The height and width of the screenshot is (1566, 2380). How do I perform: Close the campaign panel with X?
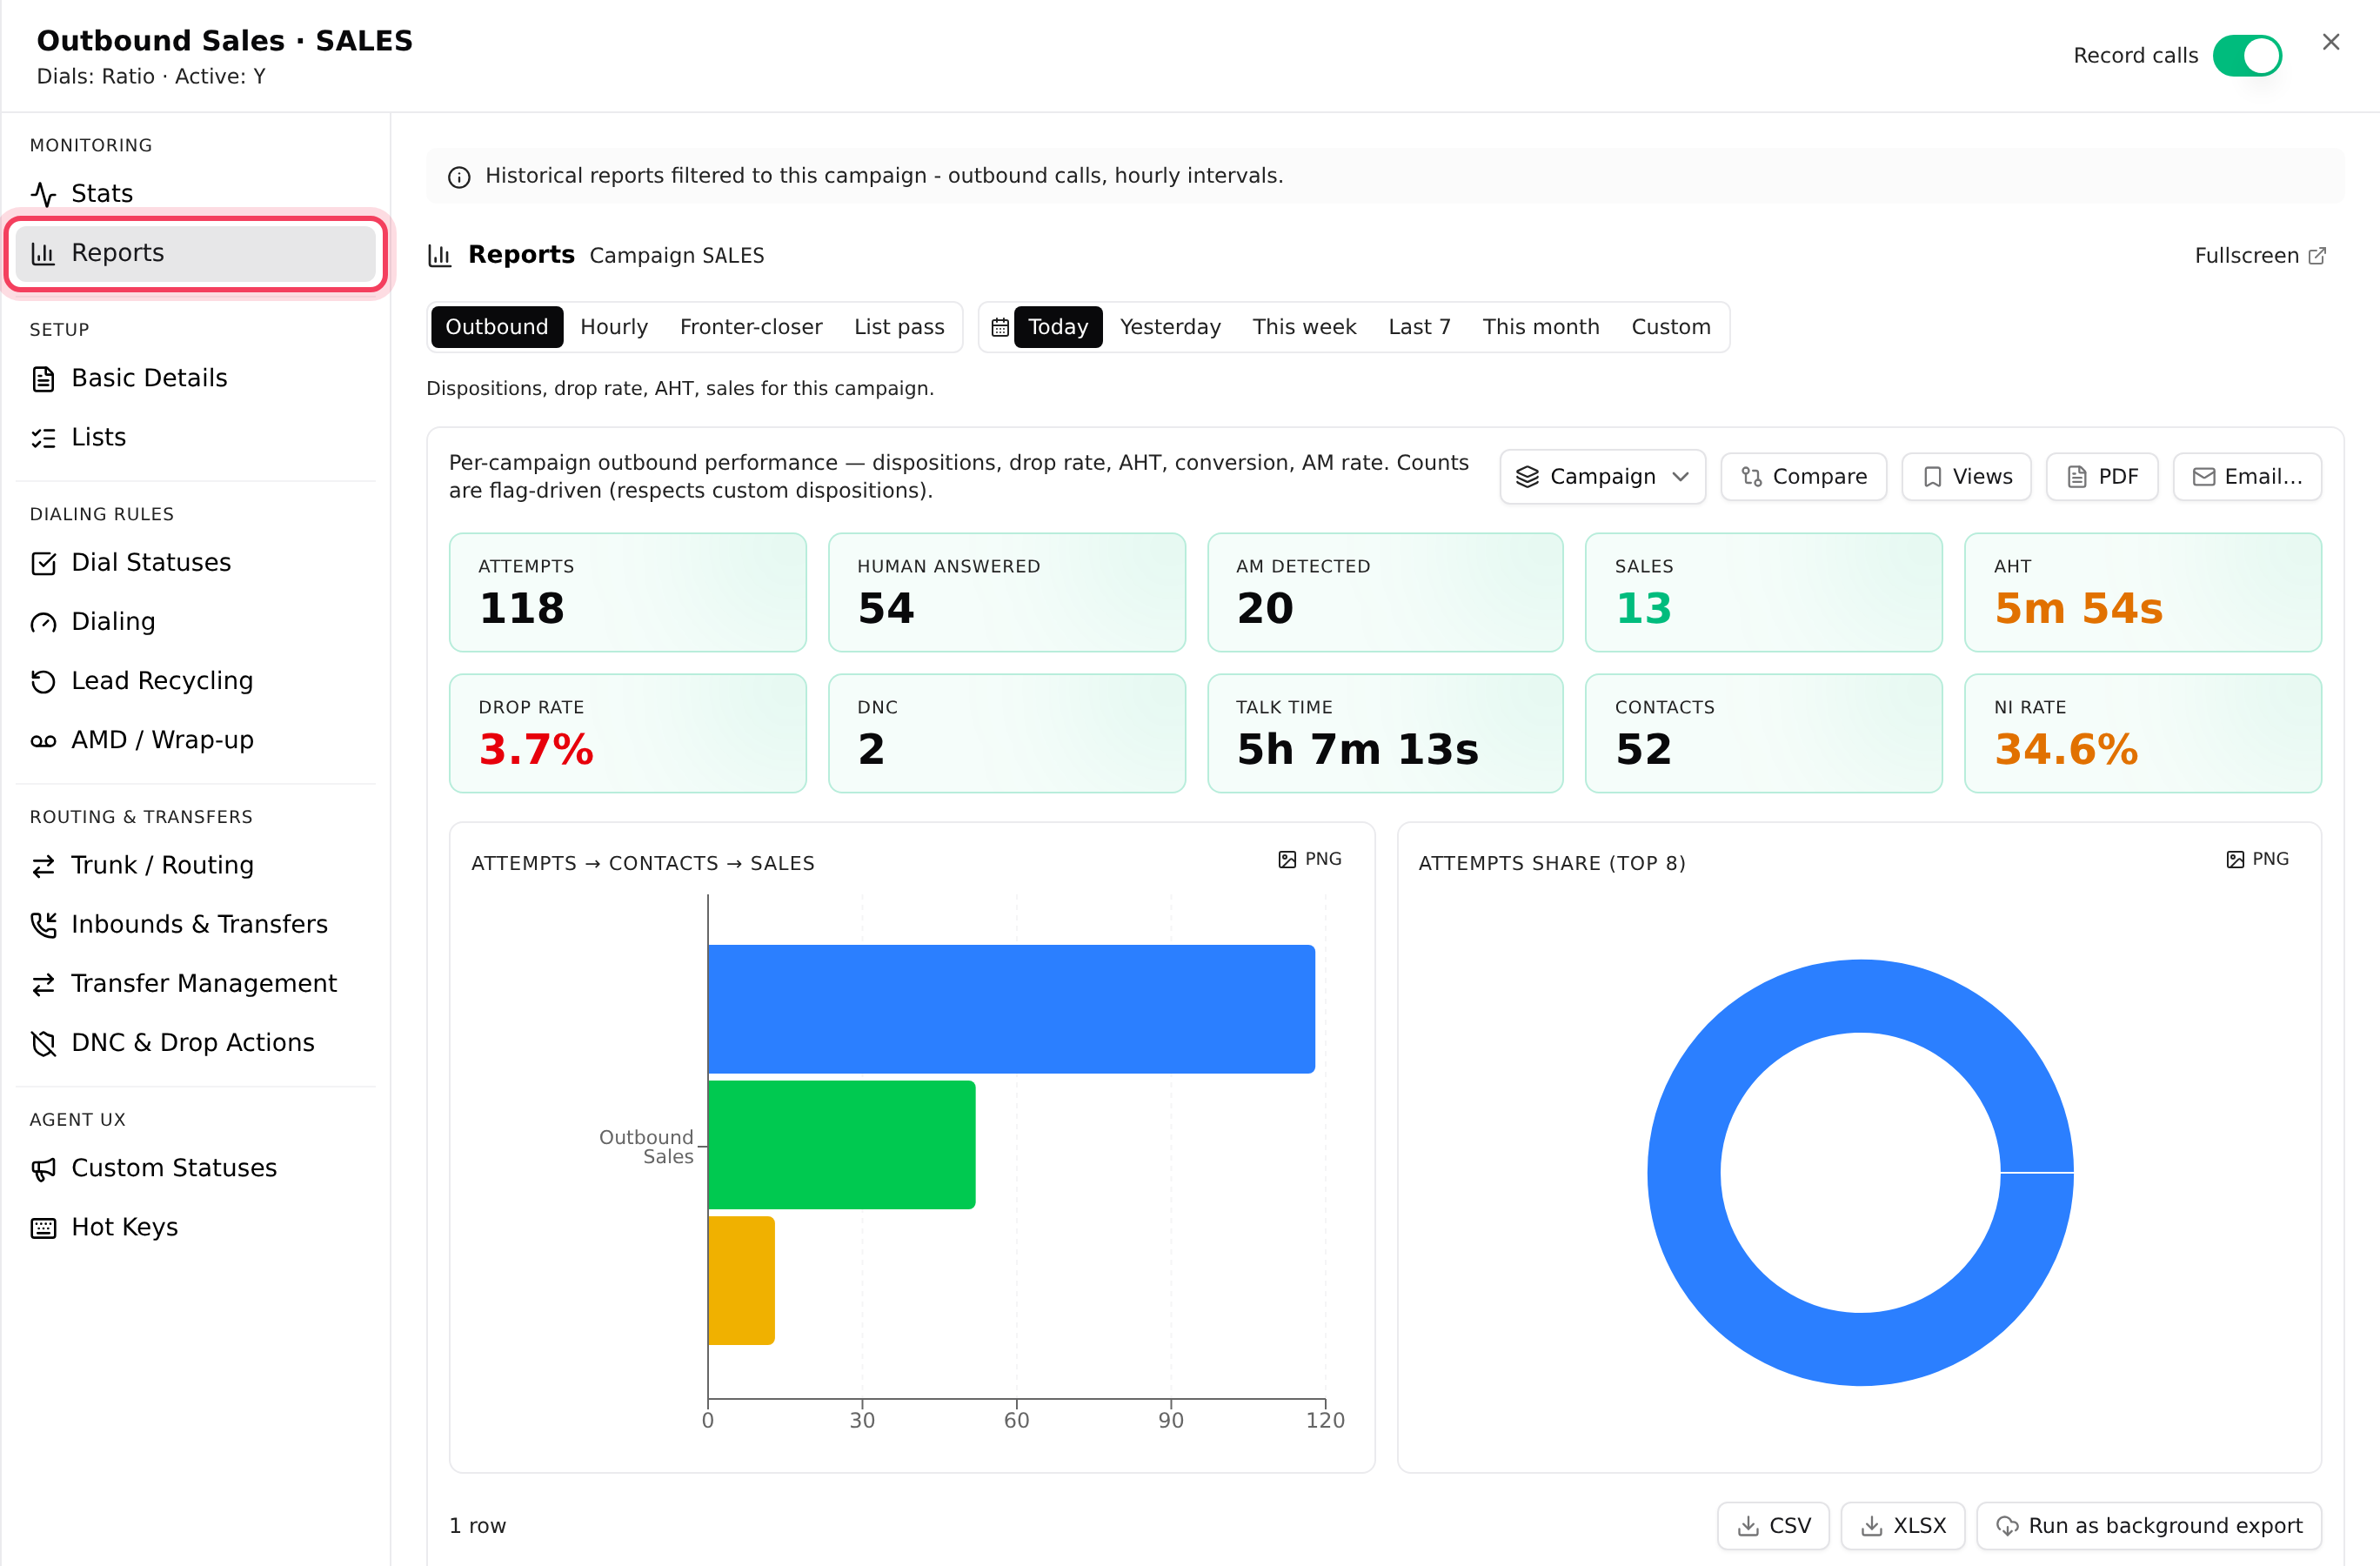[x=2330, y=42]
